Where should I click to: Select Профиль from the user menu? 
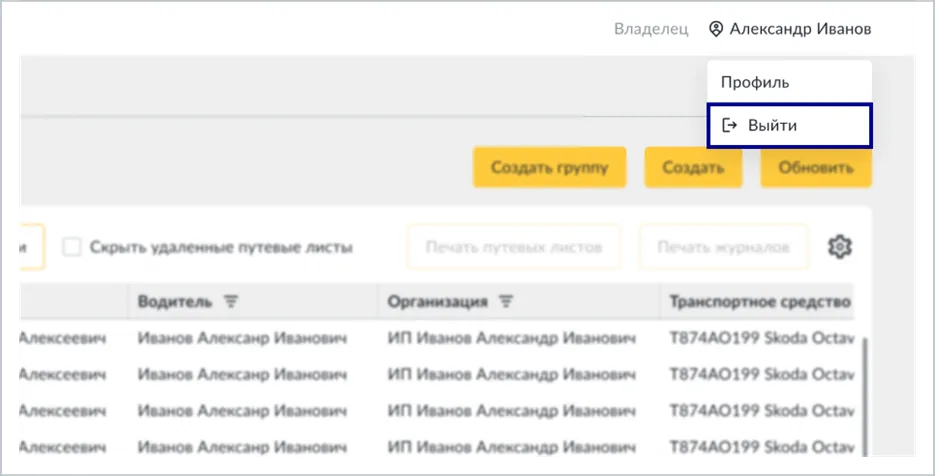tap(790, 82)
